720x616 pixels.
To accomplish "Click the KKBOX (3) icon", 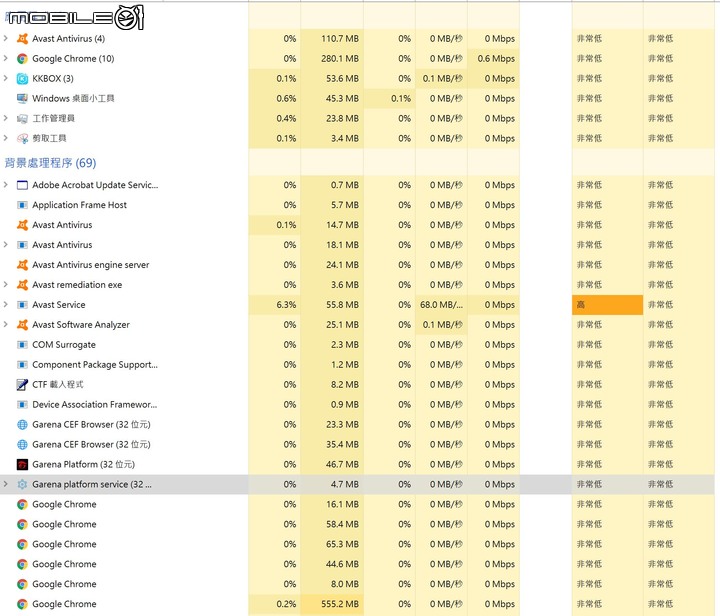I will [22, 78].
